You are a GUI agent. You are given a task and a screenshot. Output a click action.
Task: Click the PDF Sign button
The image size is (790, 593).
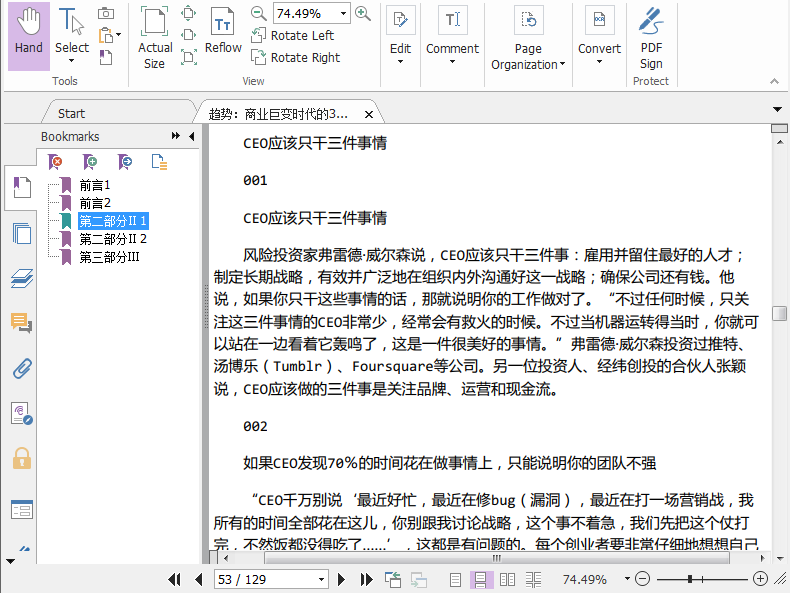pos(651,38)
